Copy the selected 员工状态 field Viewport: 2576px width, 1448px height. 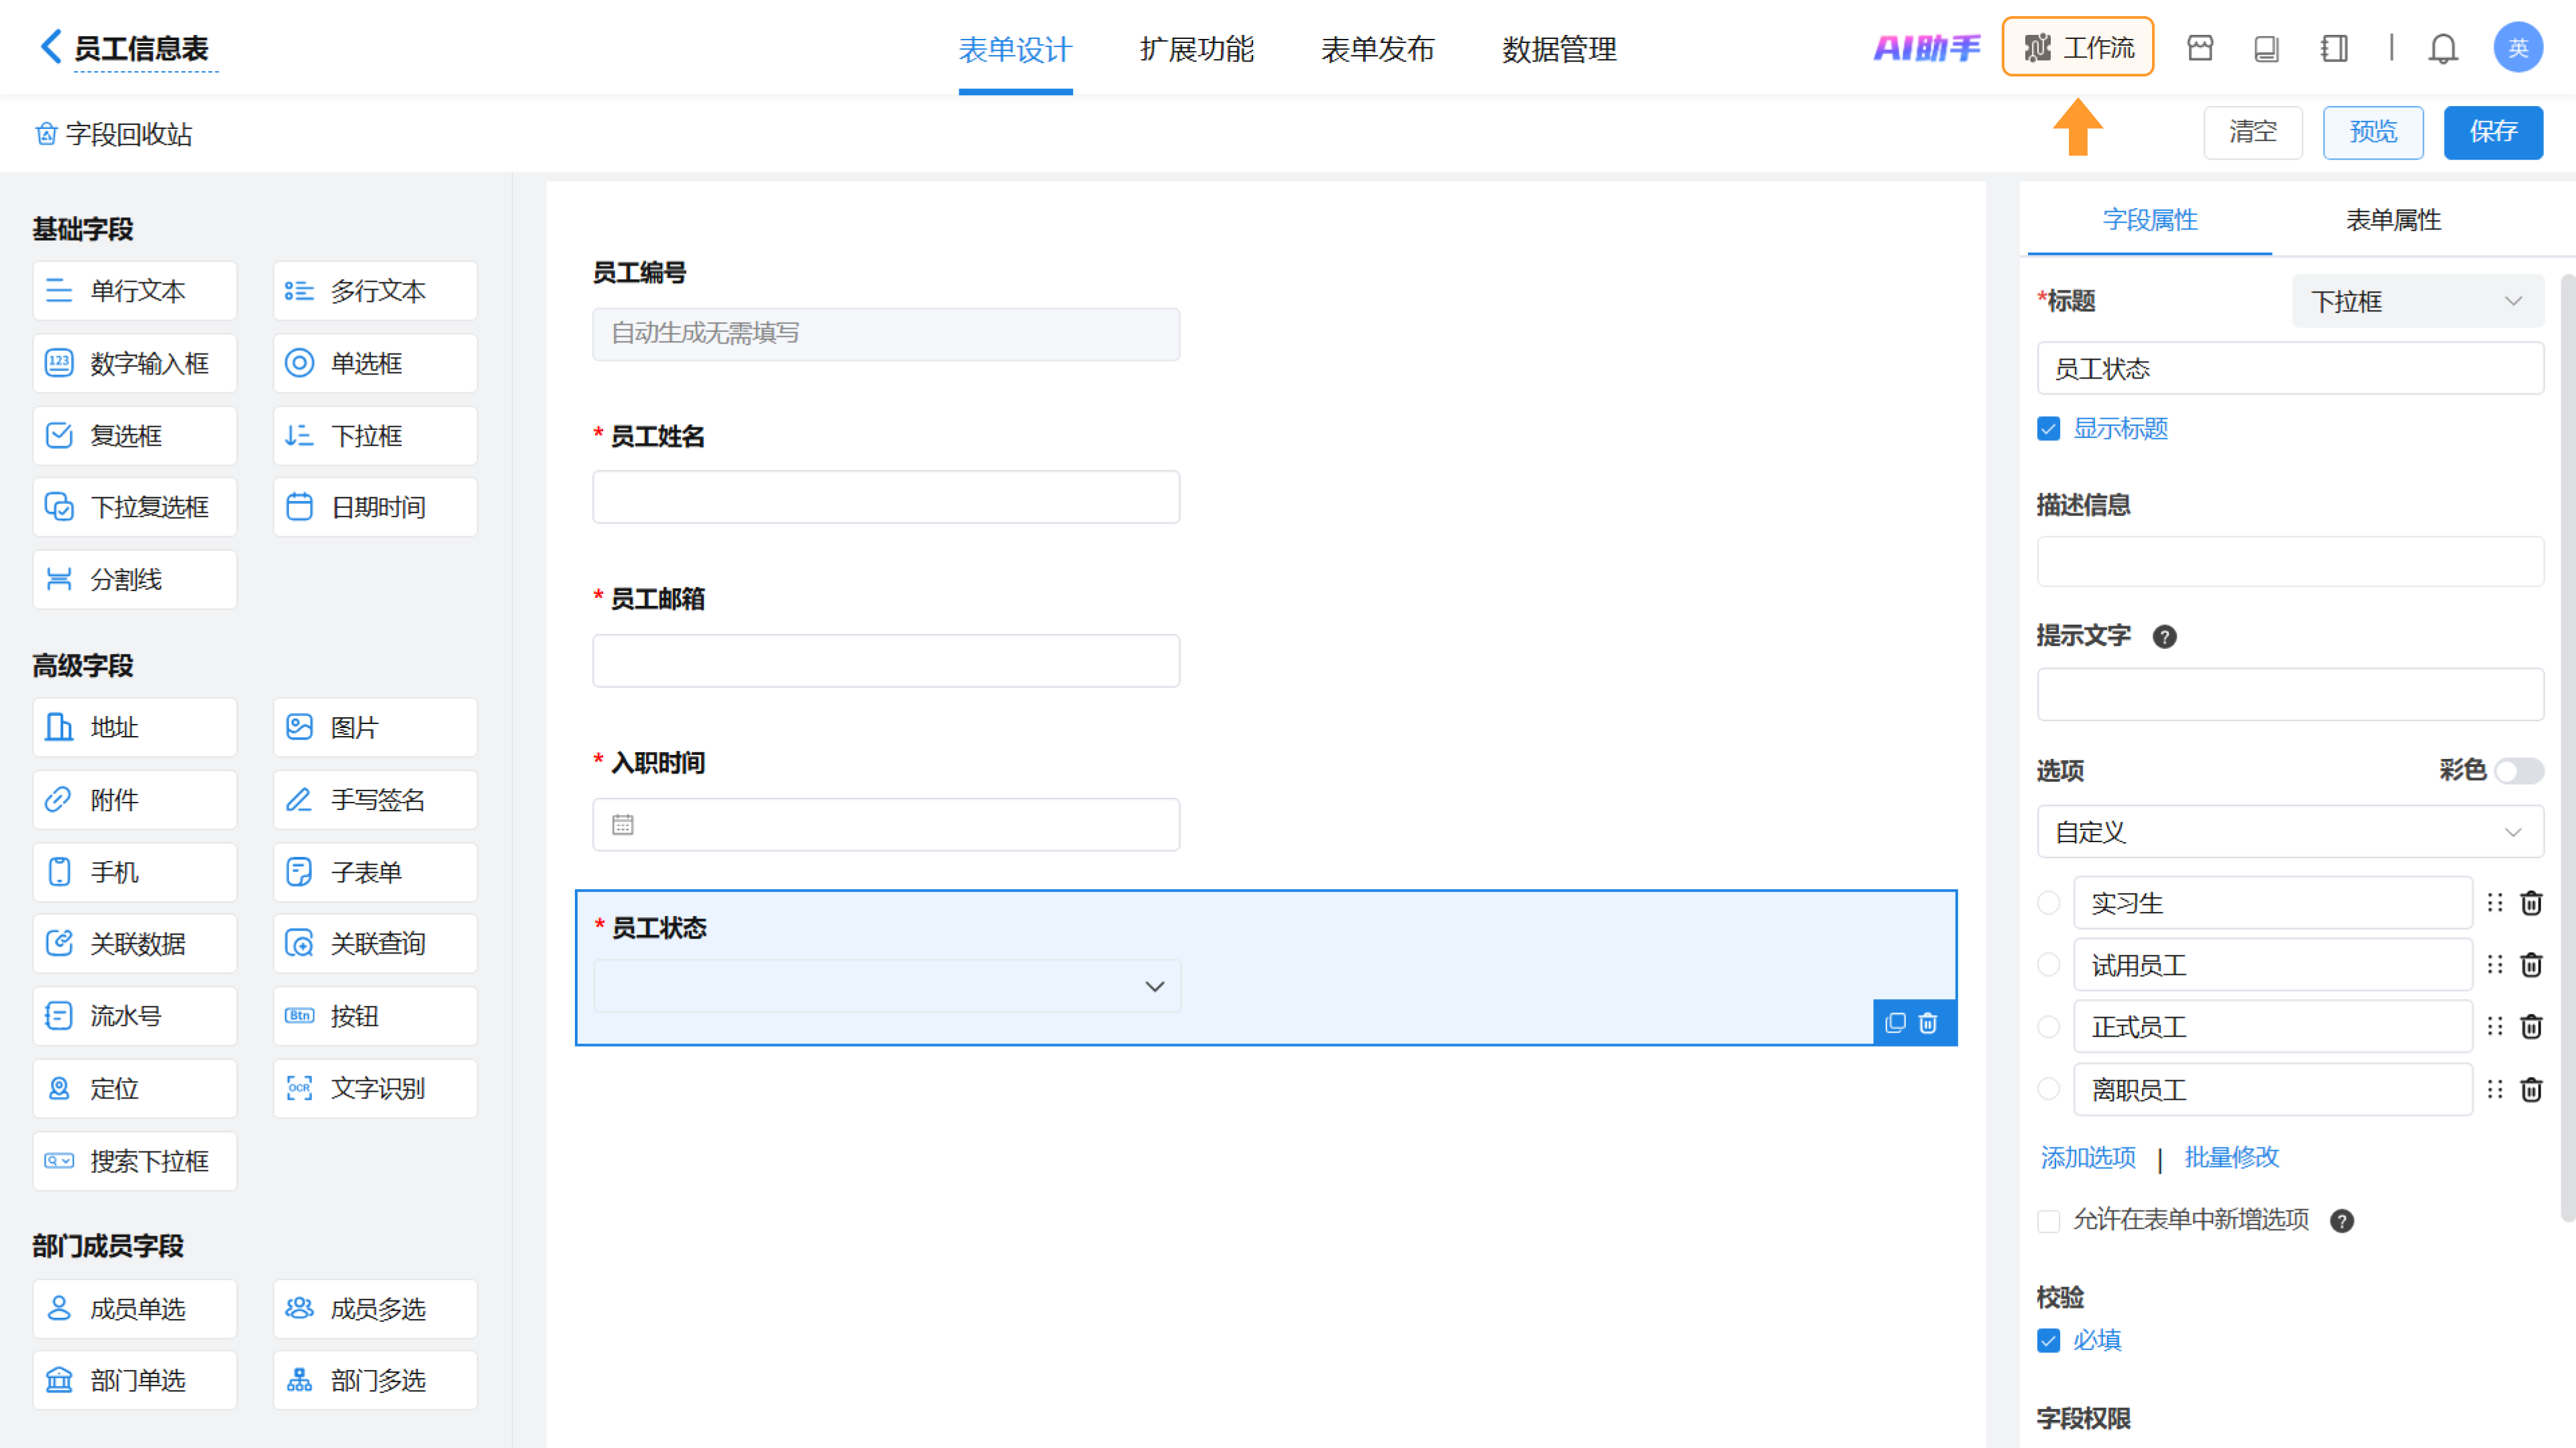click(1895, 1022)
